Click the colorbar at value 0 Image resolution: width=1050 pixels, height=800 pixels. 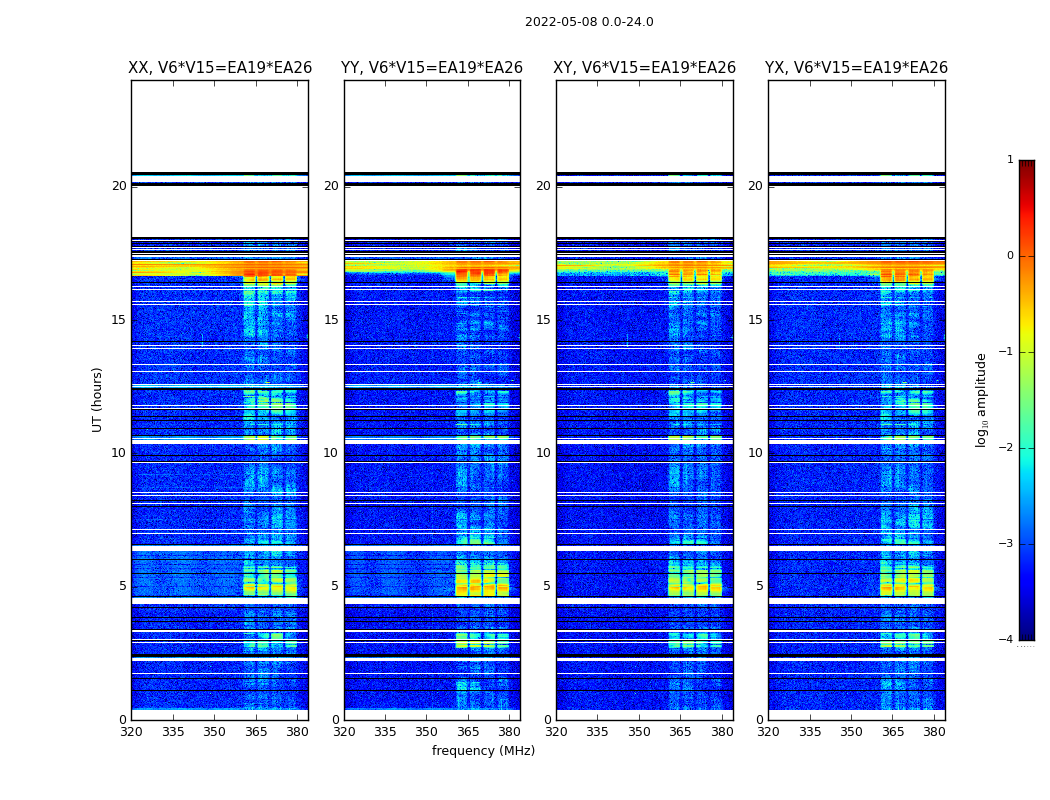[x=1027, y=256]
